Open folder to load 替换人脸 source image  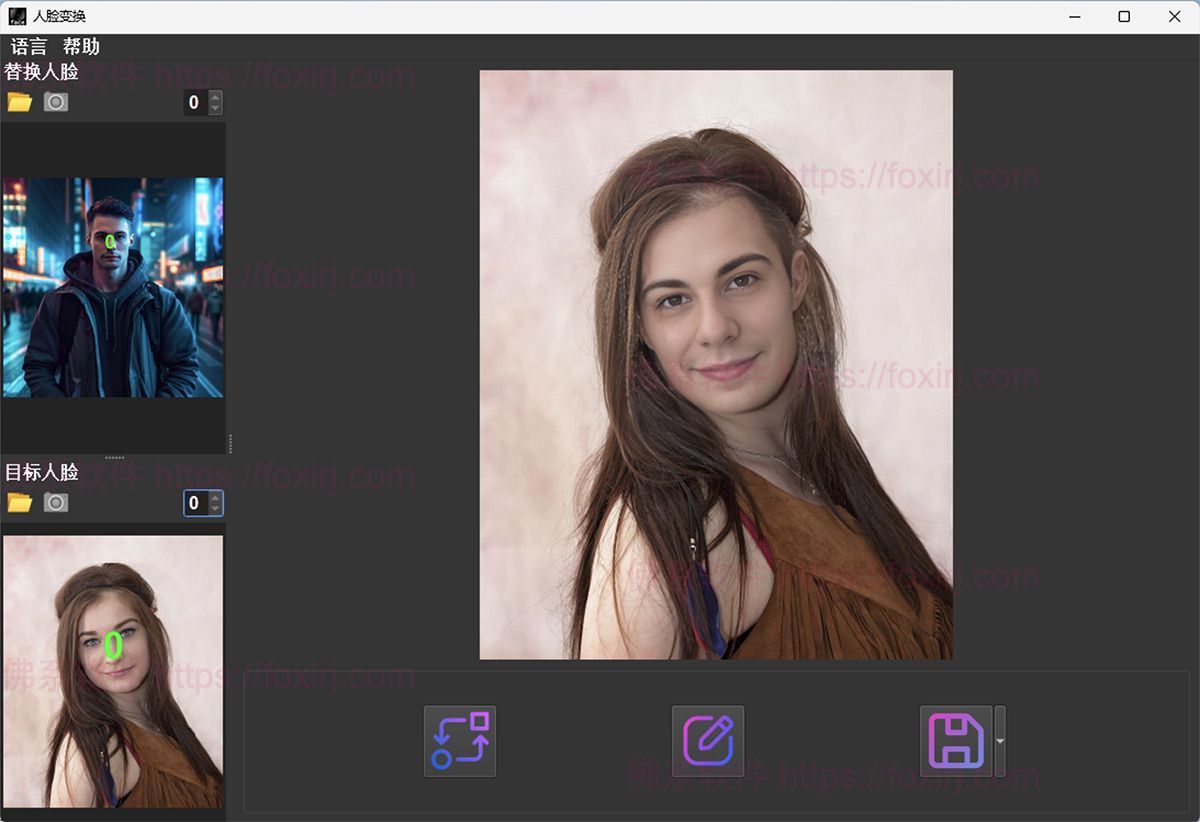19,102
